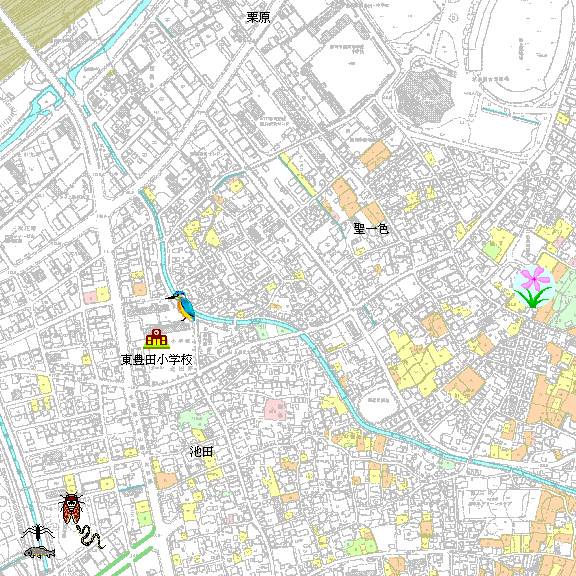Click the 栗原 place name
This screenshot has height=576, width=576.
[x=259, y=17]
